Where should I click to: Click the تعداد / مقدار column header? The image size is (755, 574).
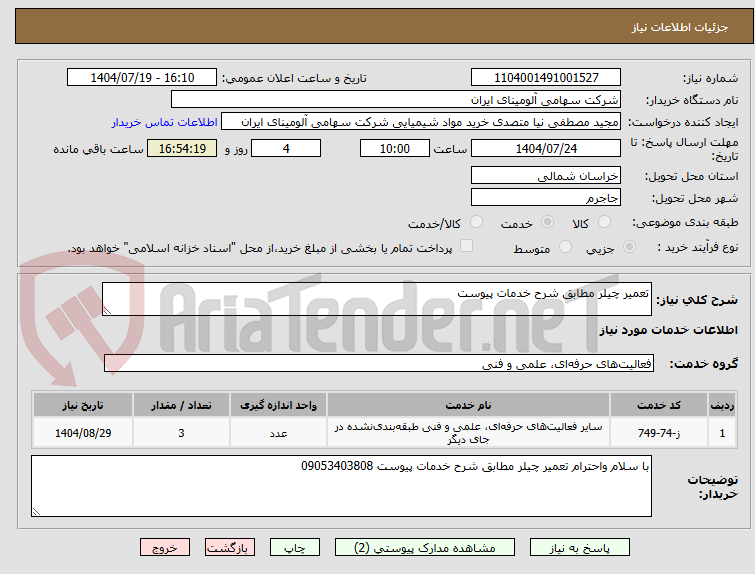181,405
